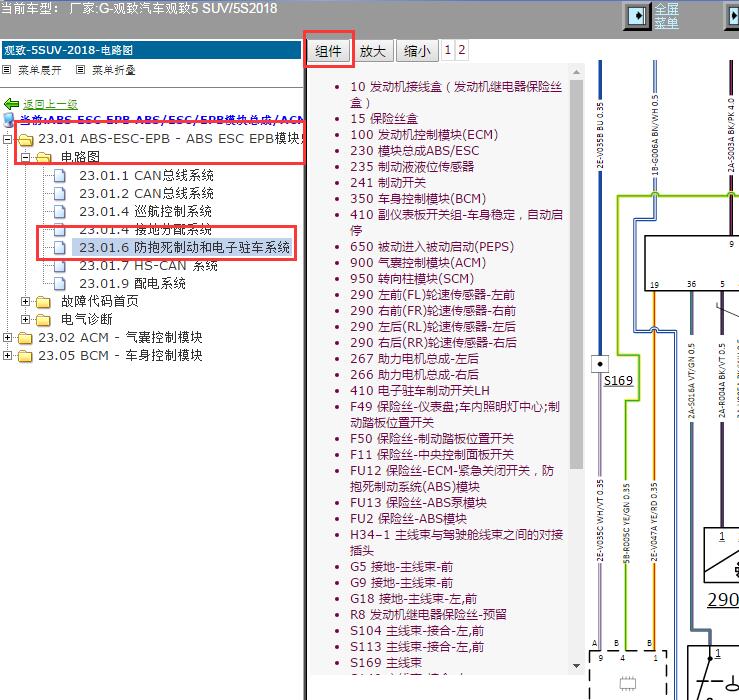
Task: Click the 电气诊断 folder icon
Action: [43, 320]
